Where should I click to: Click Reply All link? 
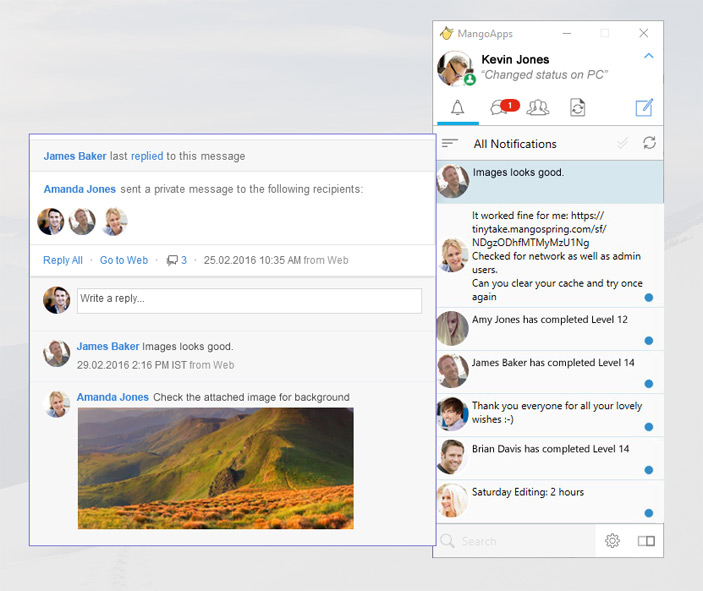63,260
